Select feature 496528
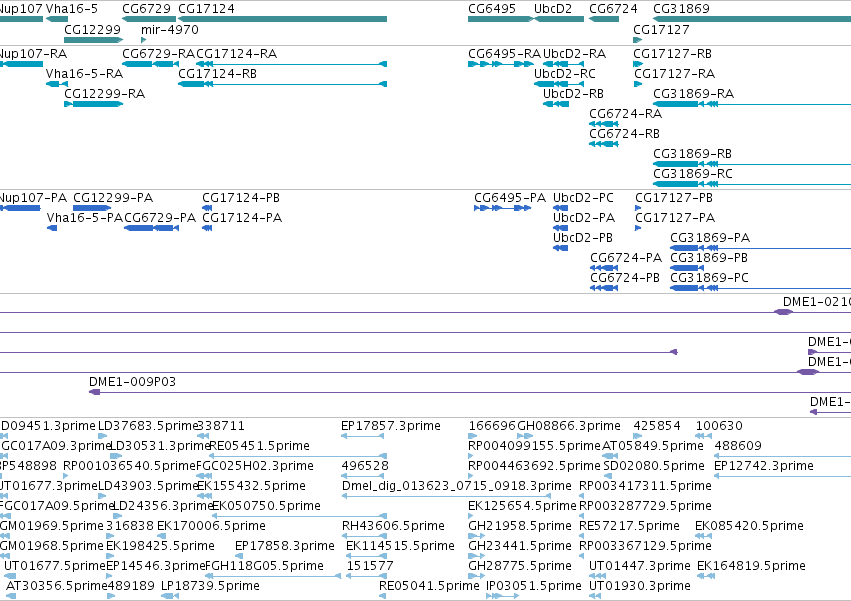Viewport: 851px width, 601px height. coord(363,476)
